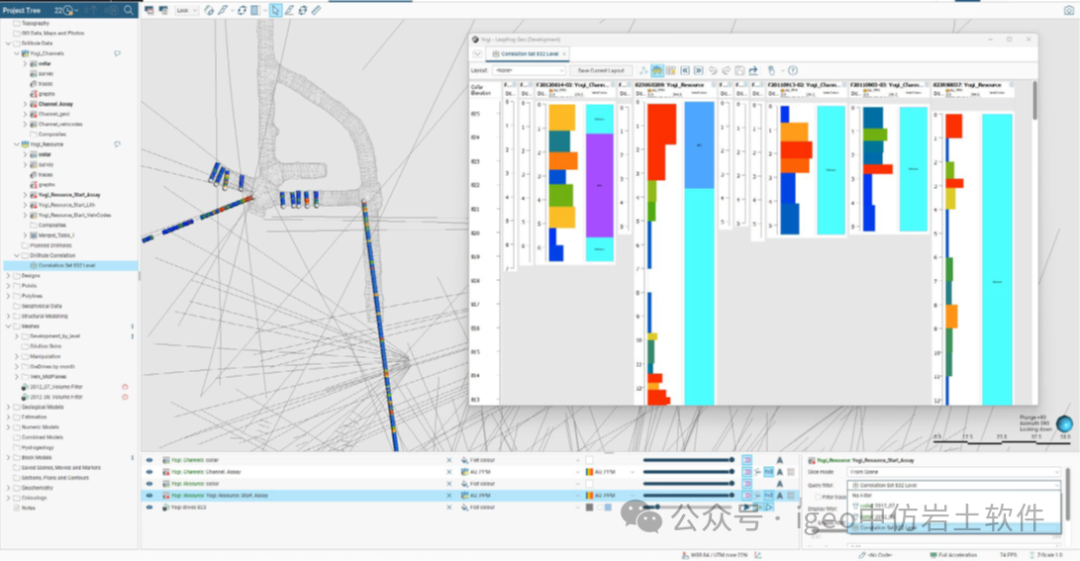Open the Query filter combo box
Screen dimensions: 1080x561
(953, 484)
